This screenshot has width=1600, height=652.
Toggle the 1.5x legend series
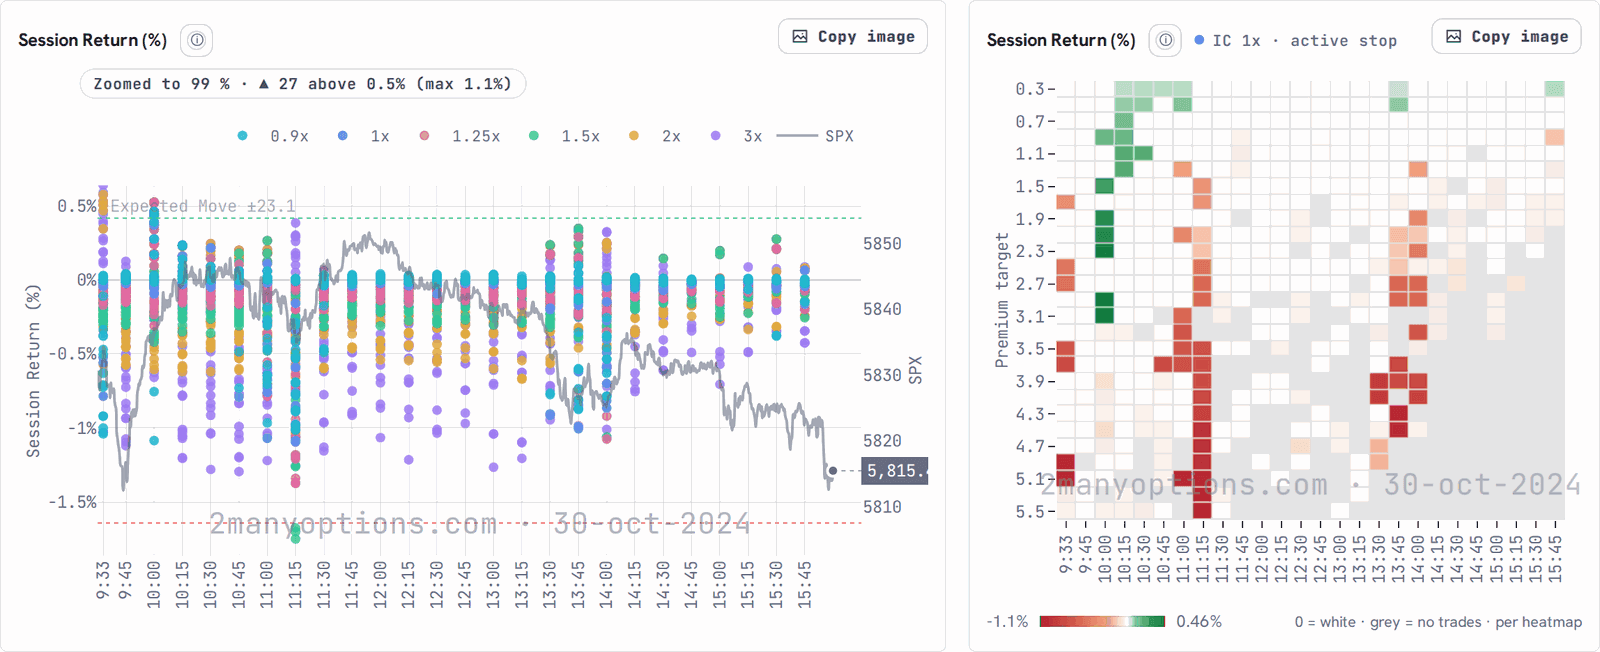565,136
